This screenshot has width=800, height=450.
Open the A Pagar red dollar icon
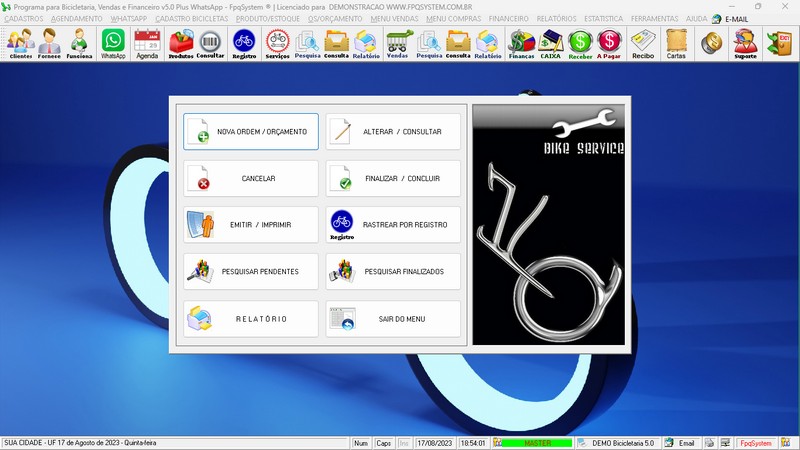pyautogui.click(x=610, y=43)
